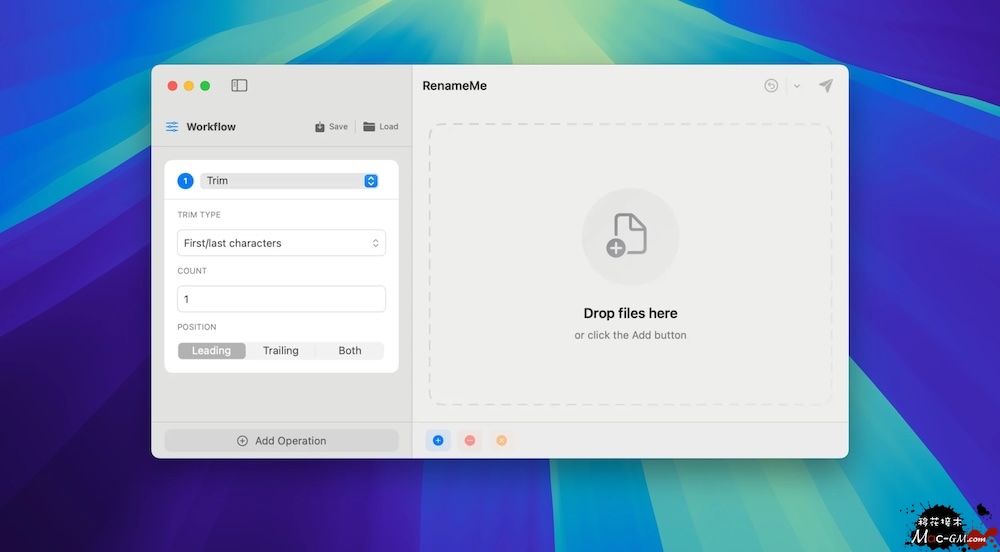Load a saved workflow
The image size is (1000, 552).
pos(381,127)
